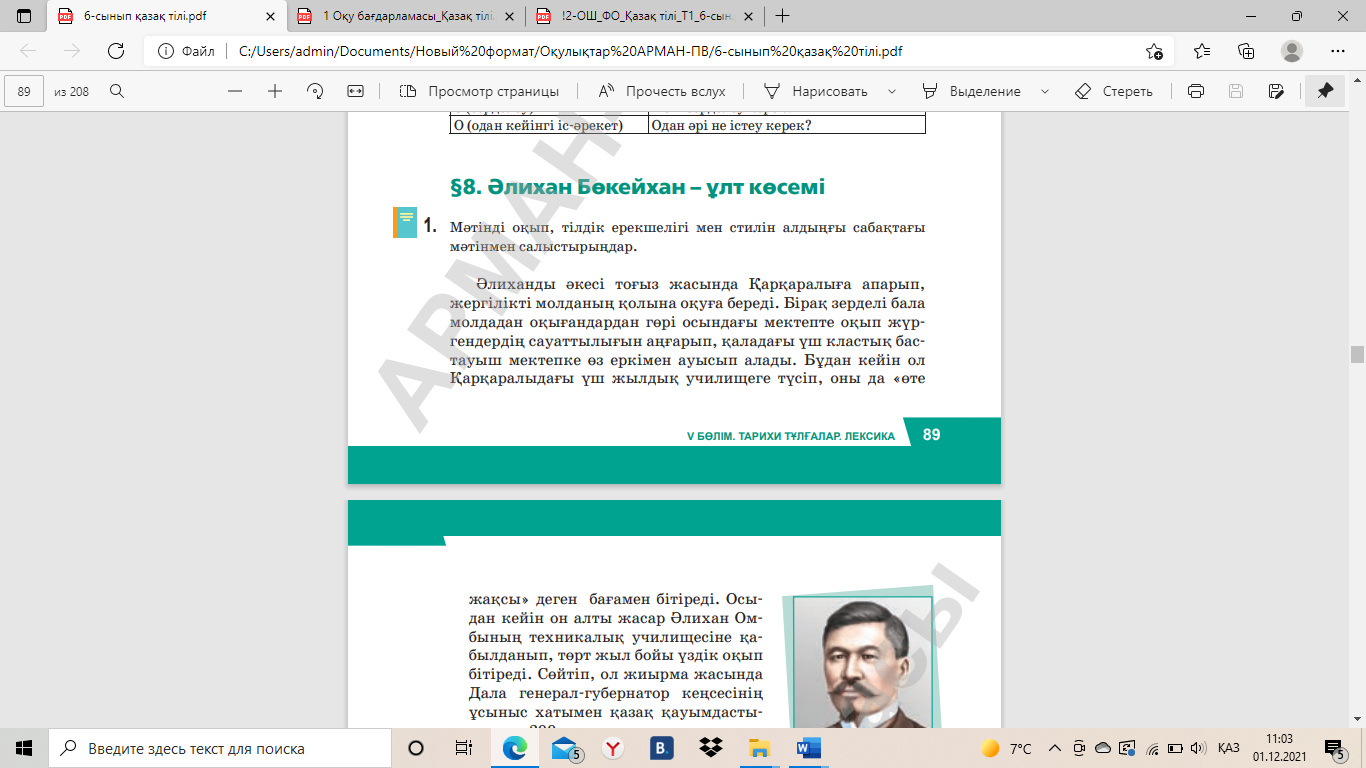This screenshot has width=1366, height=768.
Task: Switch to the '6-сынып қазақ тілі.pdf' tab
Action: coord(167,16)
